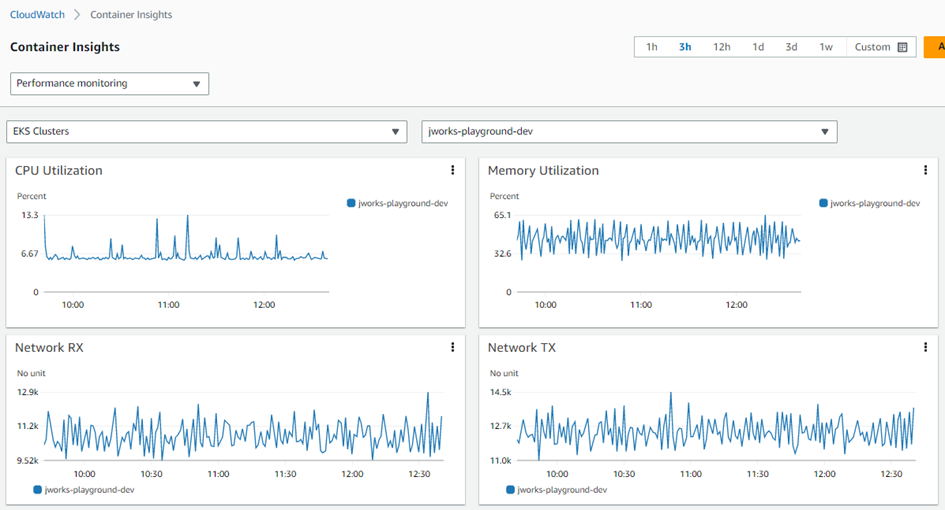
Task: Open Network RX widget options menu
Action: point(453,347)
